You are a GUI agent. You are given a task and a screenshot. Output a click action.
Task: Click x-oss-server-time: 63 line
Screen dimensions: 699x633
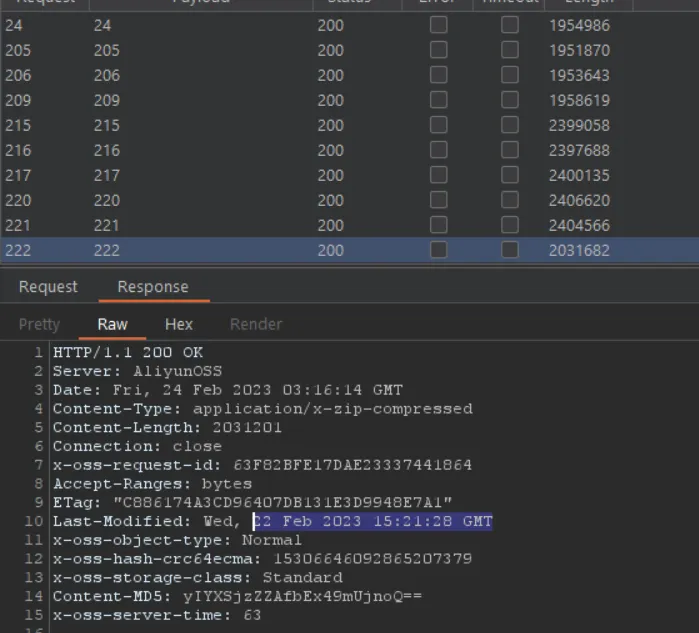pos(157,615)
